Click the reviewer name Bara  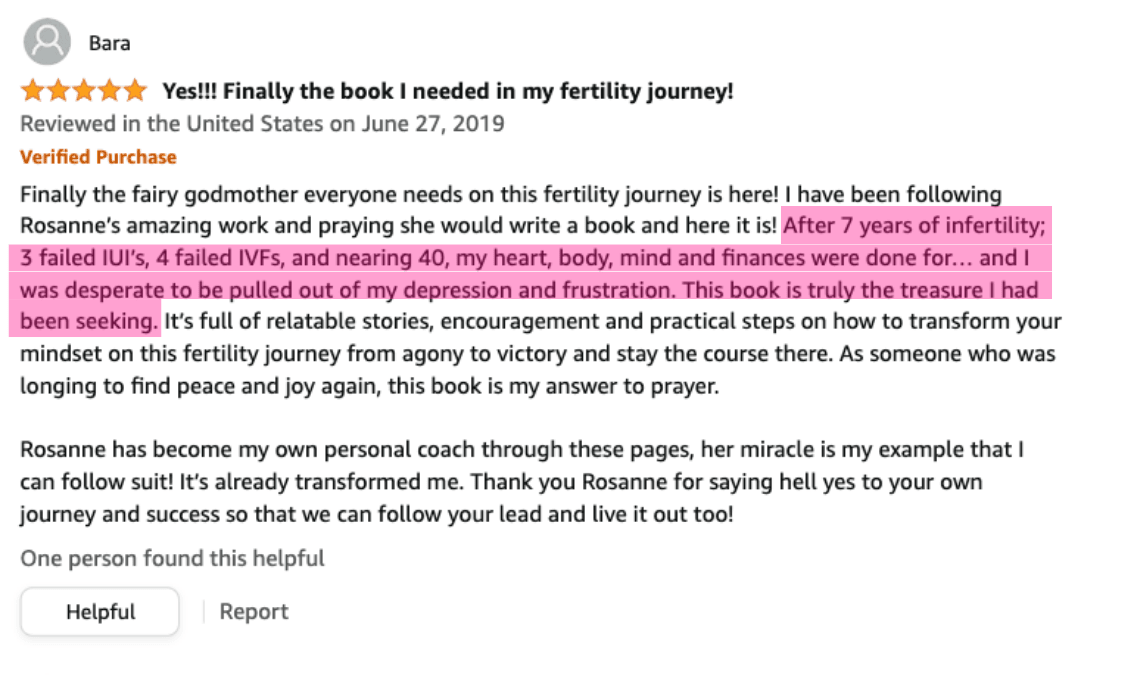point(110,43)
